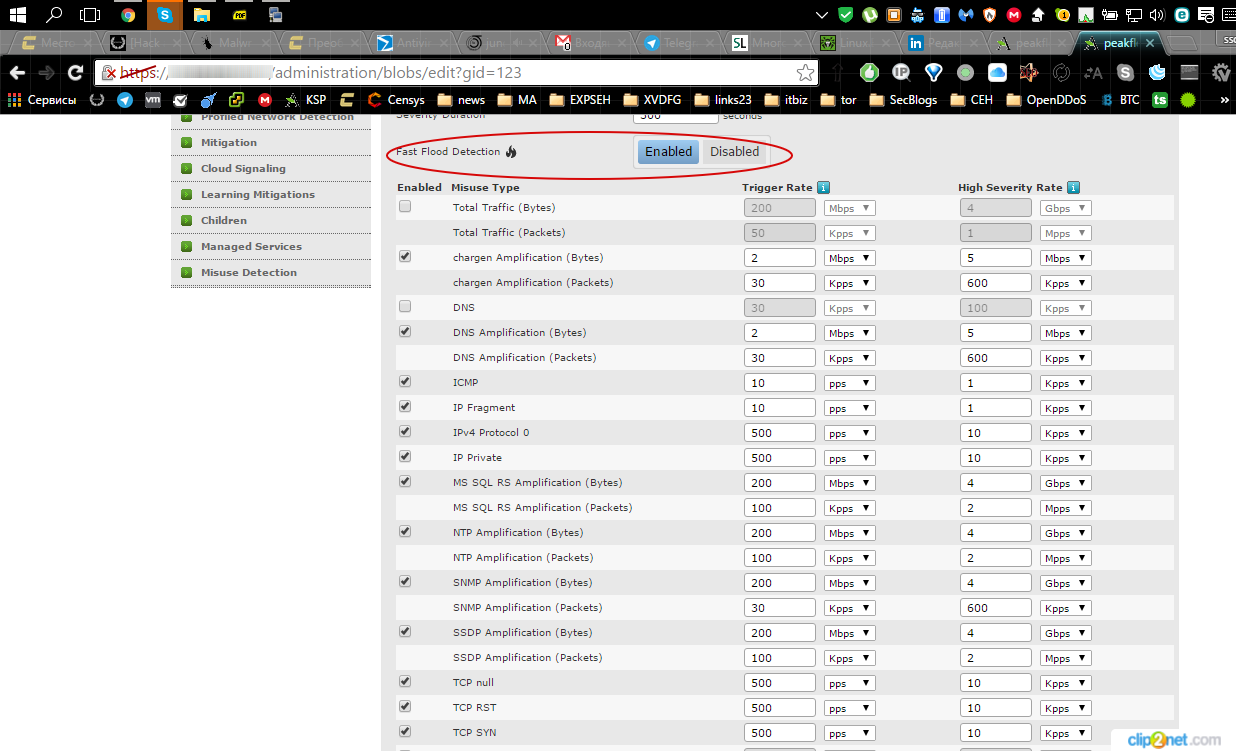
Task: Launch File Explorer from the taskbar
Action: click(202, 15)
